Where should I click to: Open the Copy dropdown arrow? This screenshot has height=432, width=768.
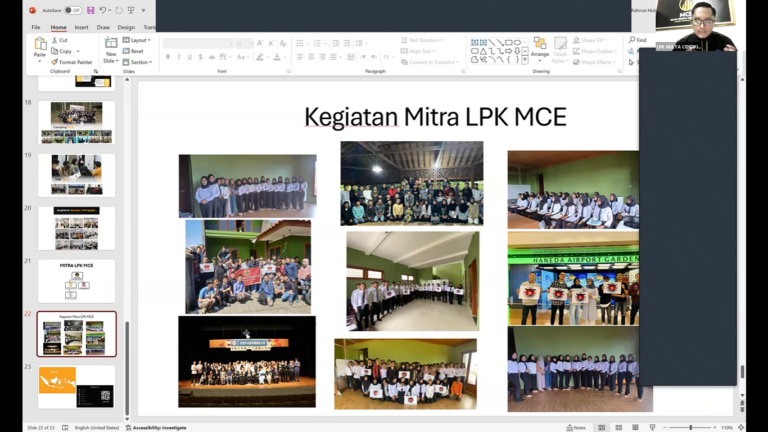(78, 51)
